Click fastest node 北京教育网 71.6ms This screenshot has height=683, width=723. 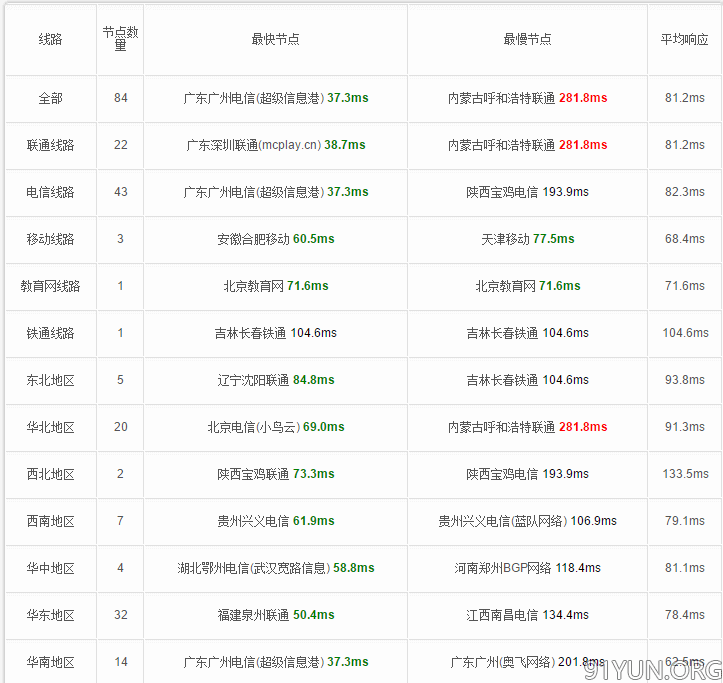(275, 286)
